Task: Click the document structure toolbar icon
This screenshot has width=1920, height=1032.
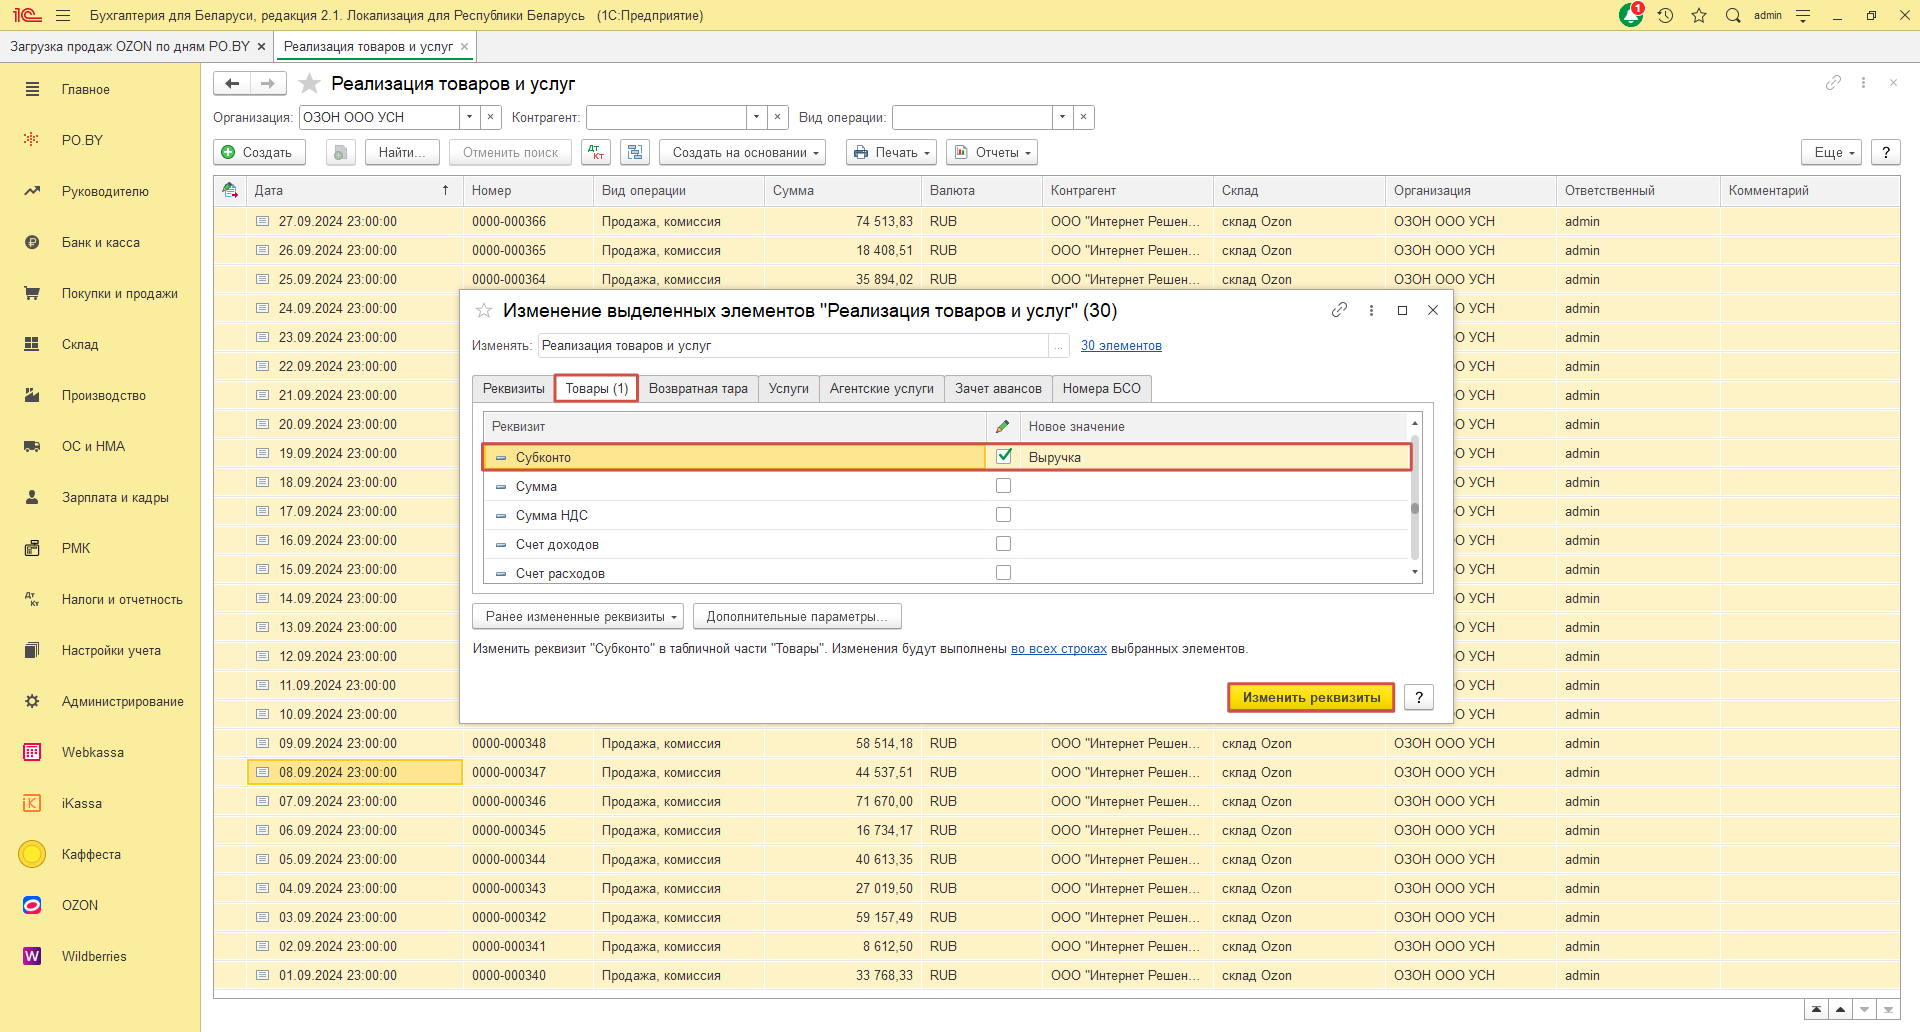Action: [635, 152]
